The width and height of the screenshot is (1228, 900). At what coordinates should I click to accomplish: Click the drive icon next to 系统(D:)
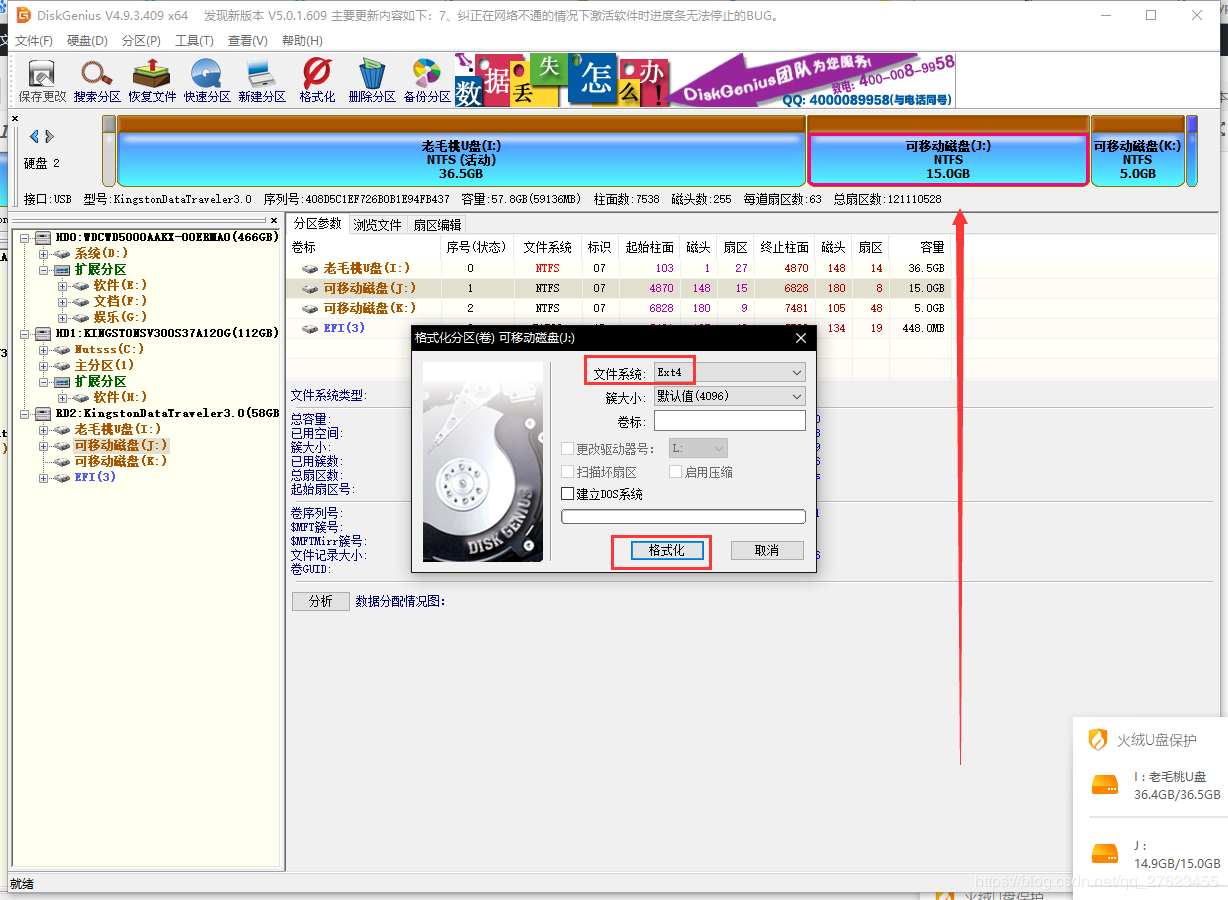(x=63, y=253)
